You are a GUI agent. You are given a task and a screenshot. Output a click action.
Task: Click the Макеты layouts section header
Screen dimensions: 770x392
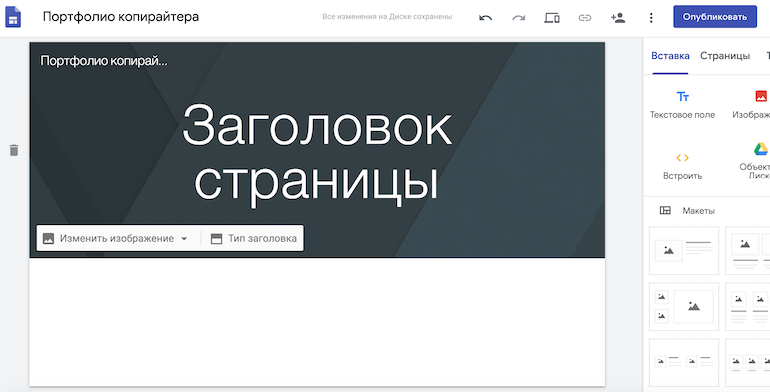687,211
